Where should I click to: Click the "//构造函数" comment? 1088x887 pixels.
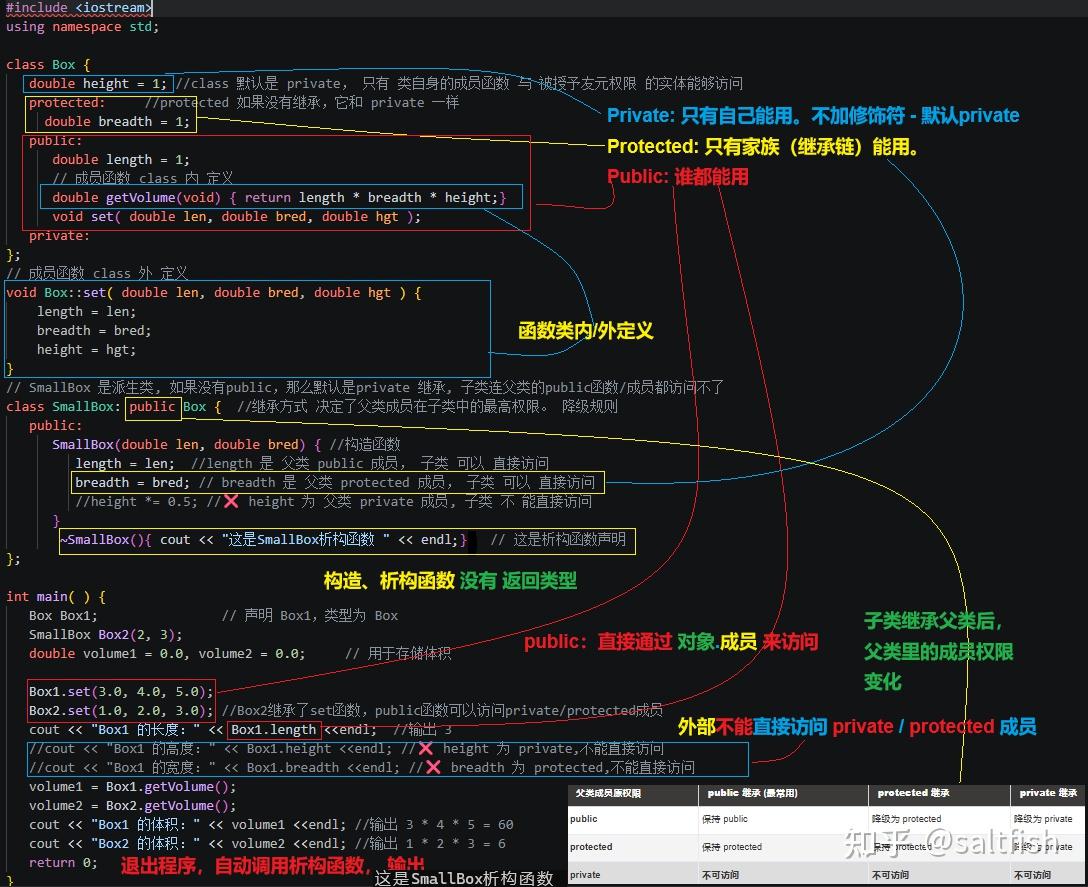pyautogui.click(x=365, y=445)
